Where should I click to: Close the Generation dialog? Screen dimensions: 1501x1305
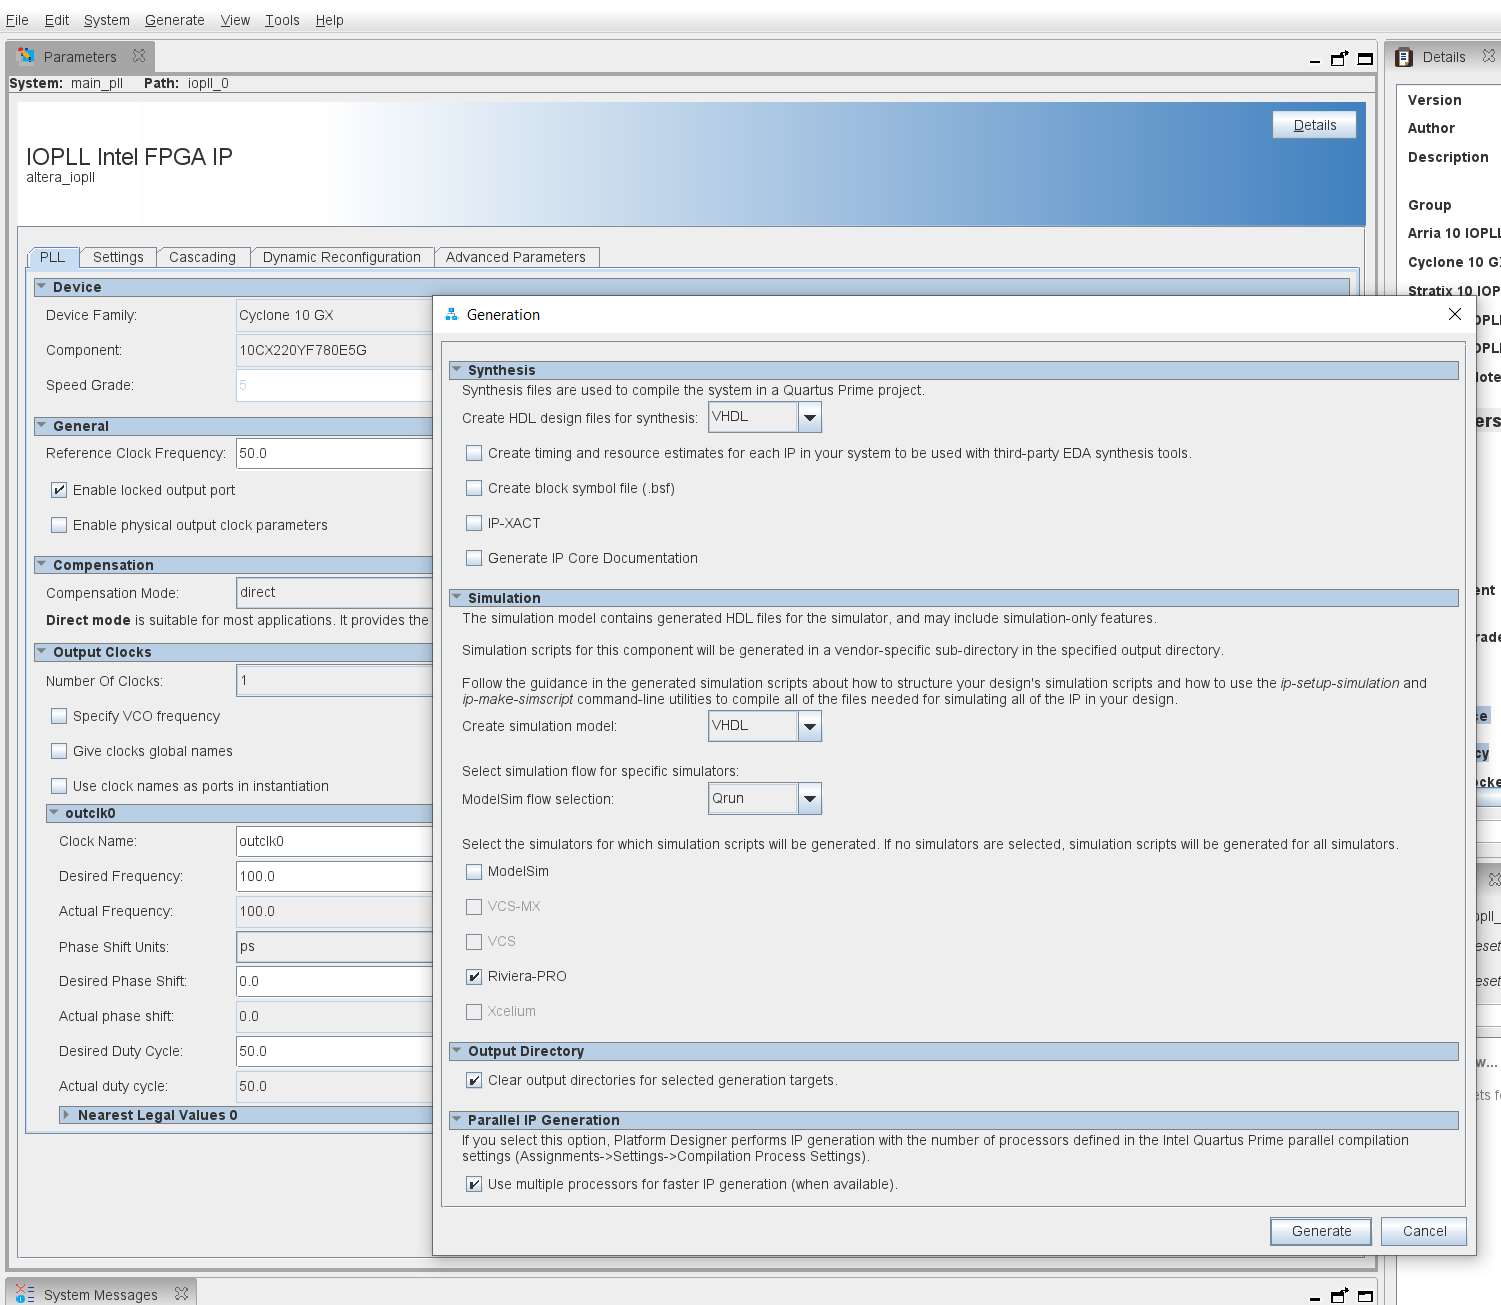1455,314
